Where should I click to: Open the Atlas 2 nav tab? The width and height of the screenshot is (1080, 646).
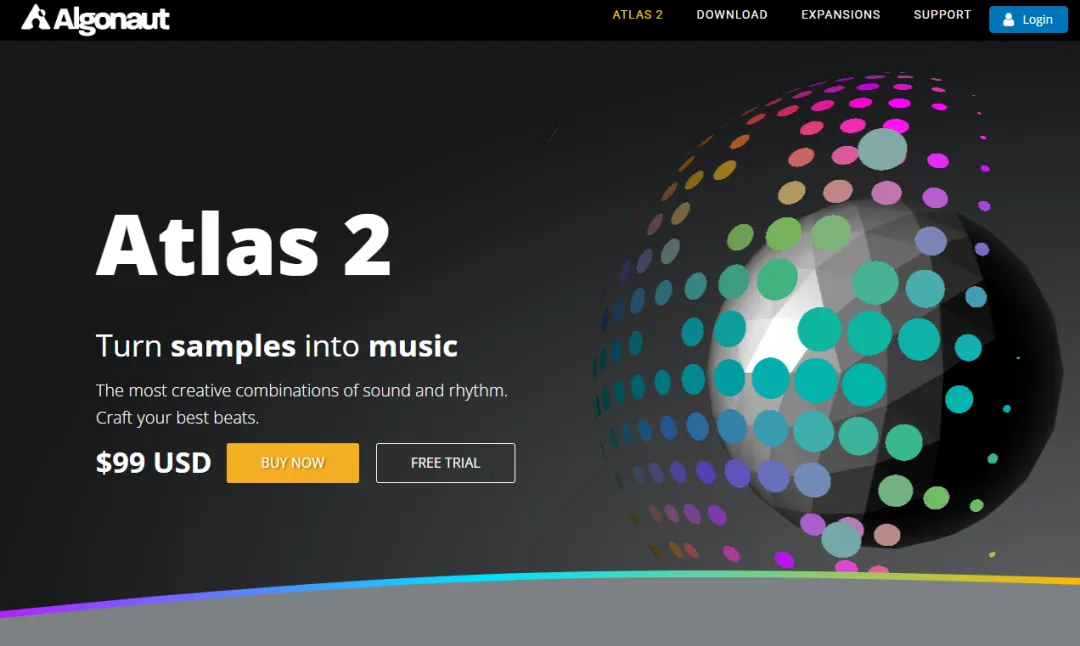pos(637,14)
